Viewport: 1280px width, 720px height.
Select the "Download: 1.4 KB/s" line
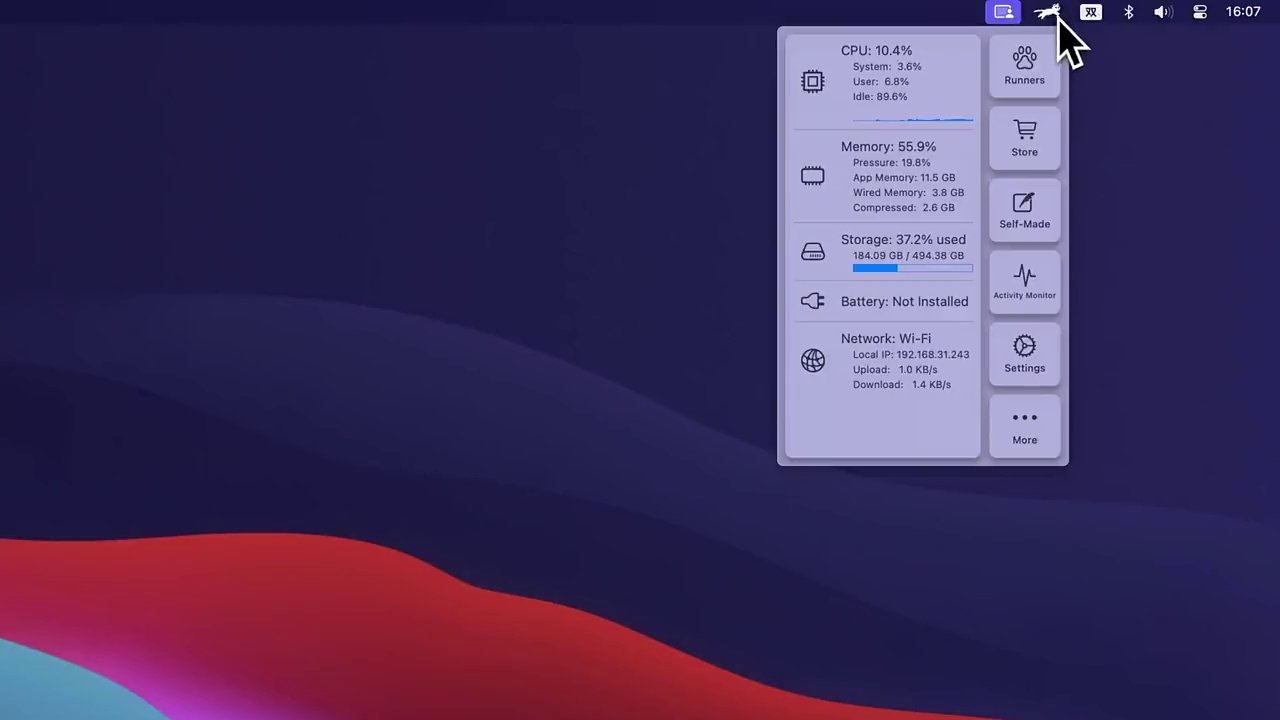(902, 384)
